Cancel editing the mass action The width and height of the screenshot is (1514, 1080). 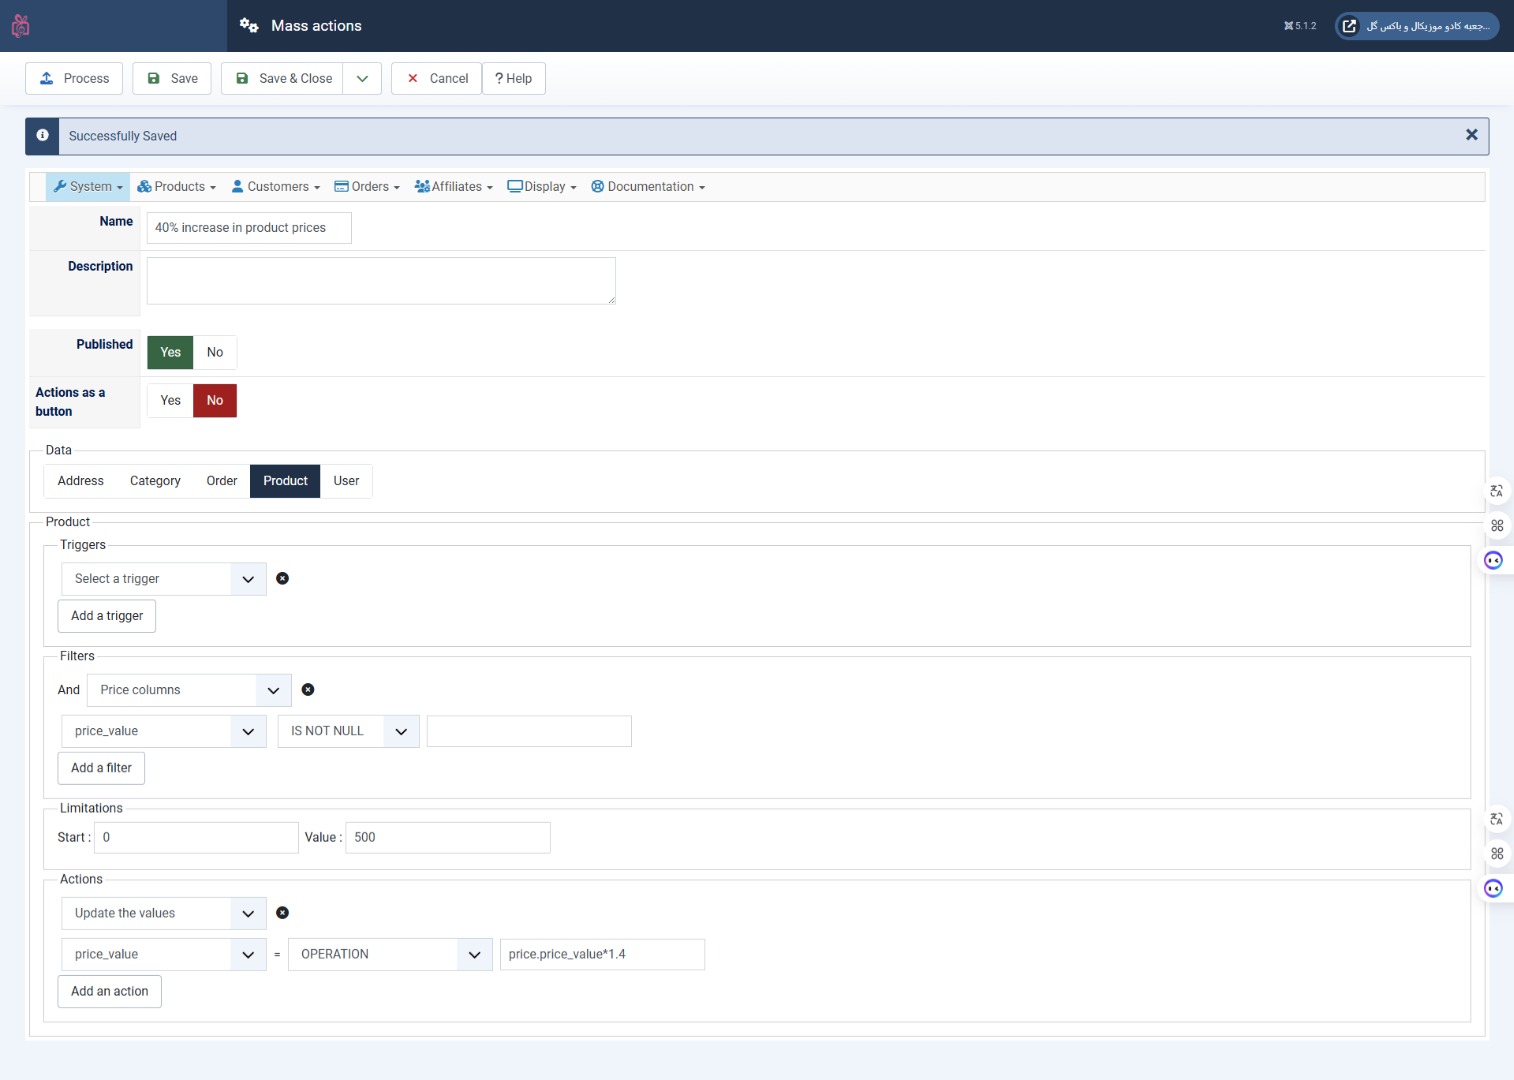pos(437,79)
